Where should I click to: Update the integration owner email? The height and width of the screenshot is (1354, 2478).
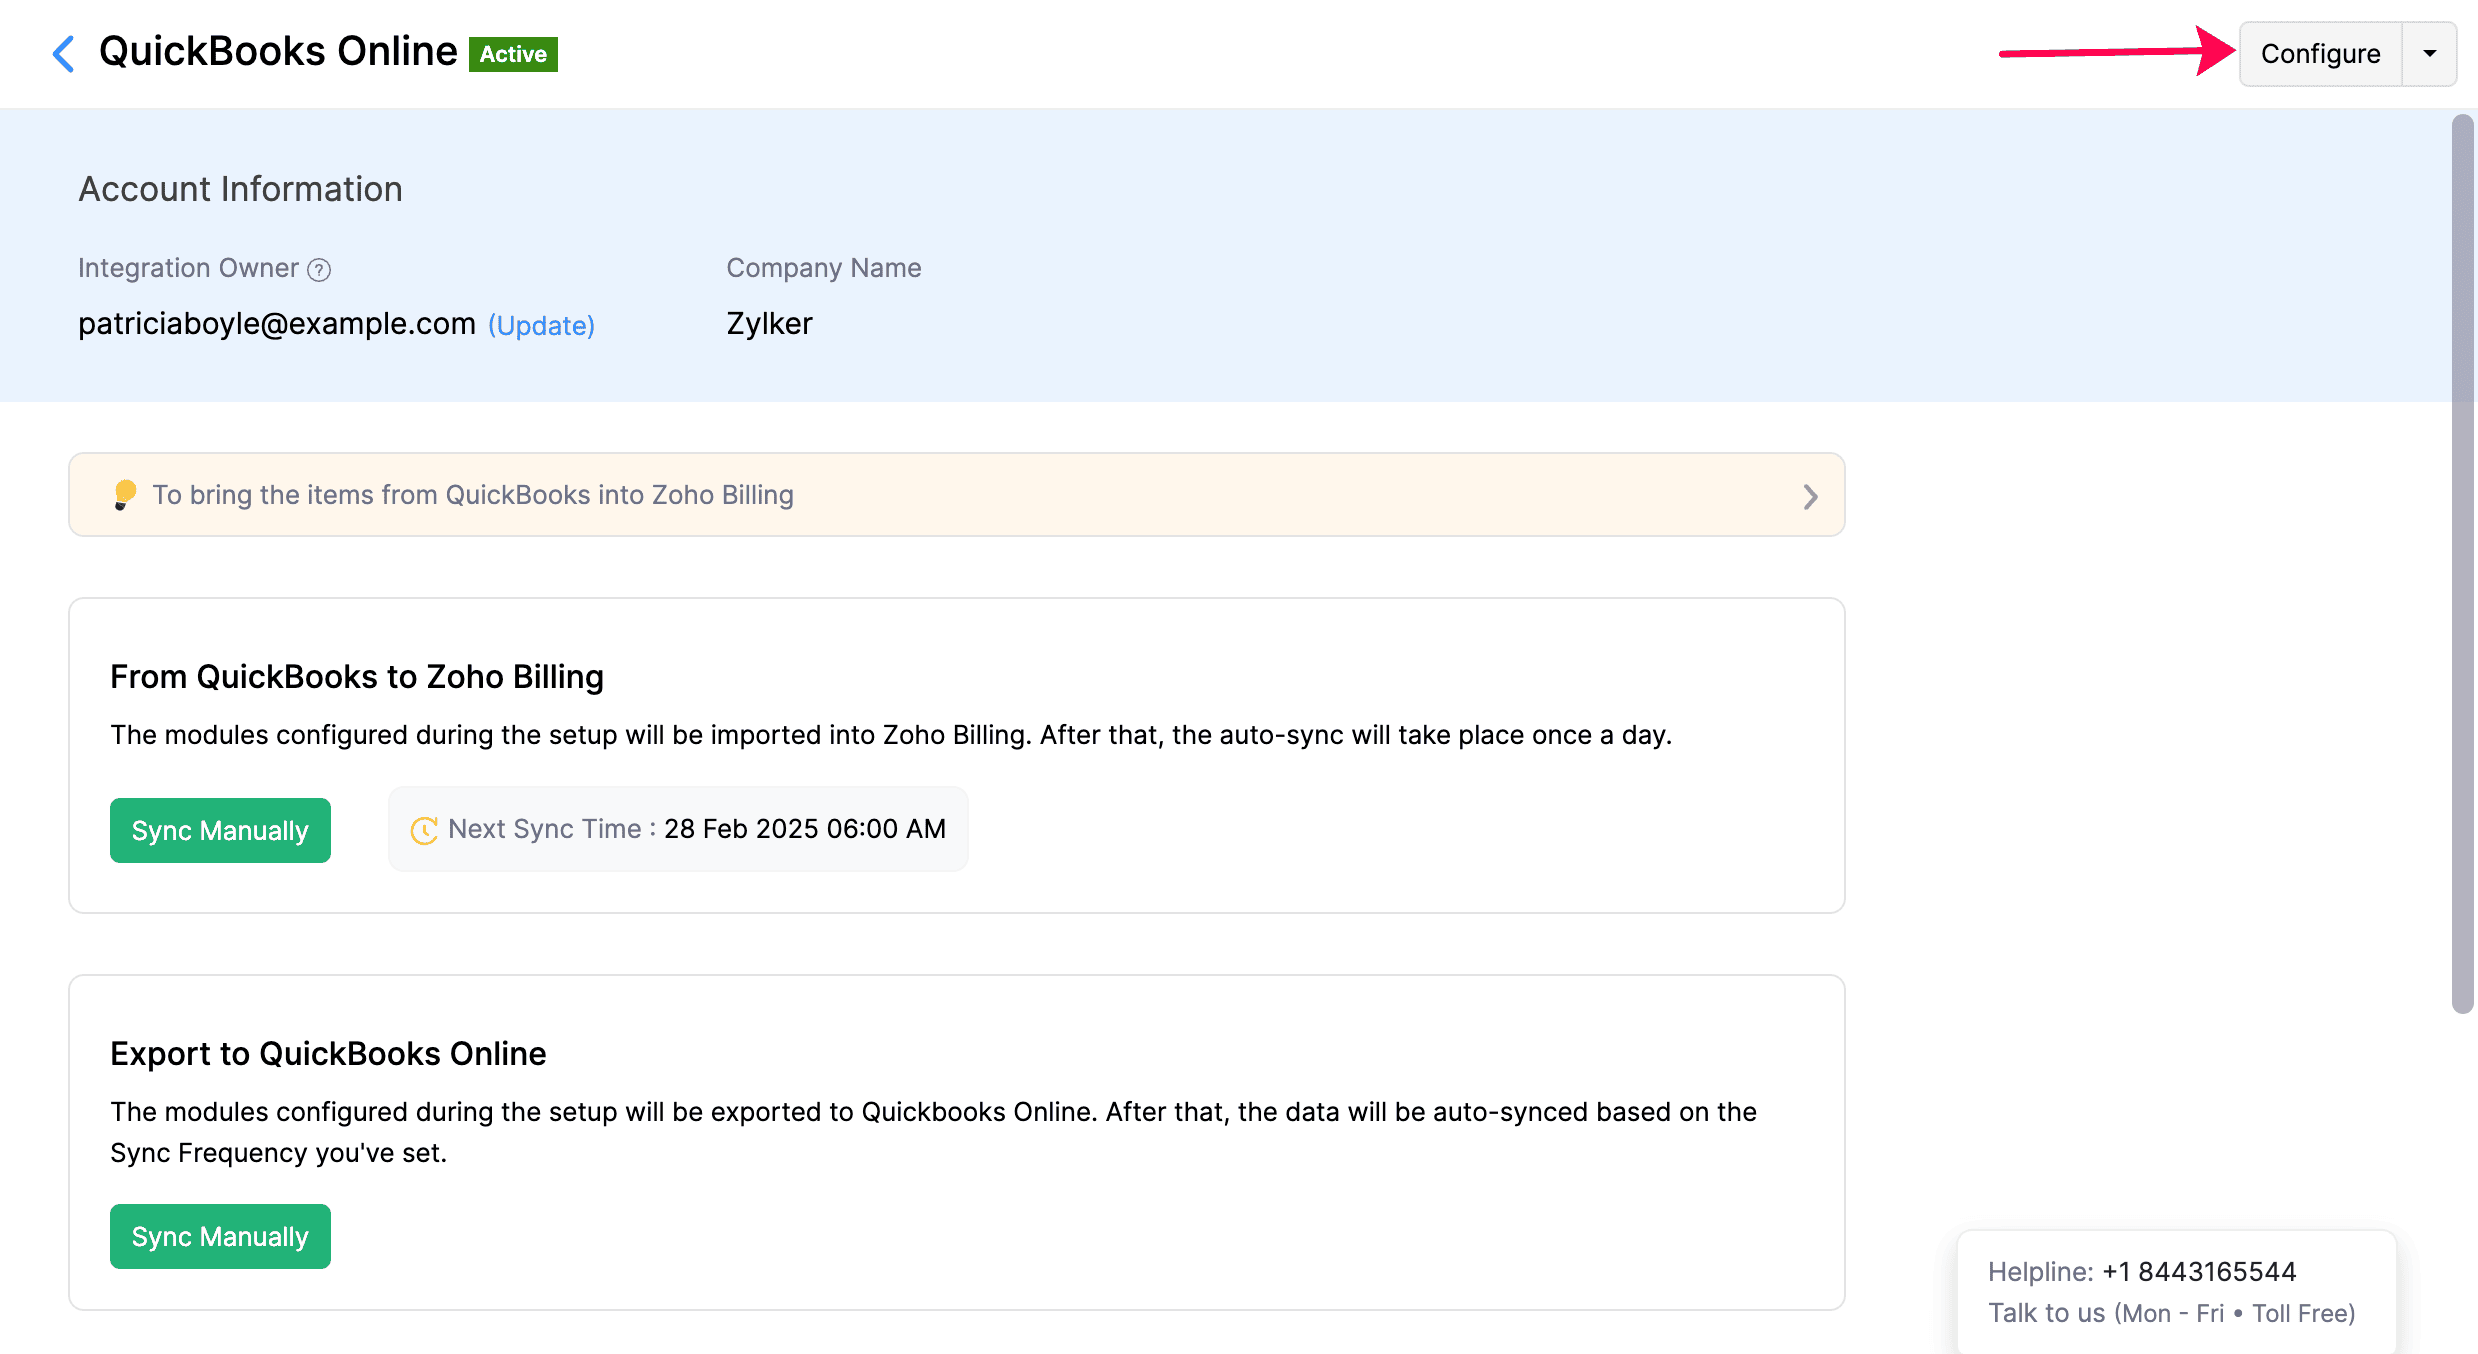(540, 325)
